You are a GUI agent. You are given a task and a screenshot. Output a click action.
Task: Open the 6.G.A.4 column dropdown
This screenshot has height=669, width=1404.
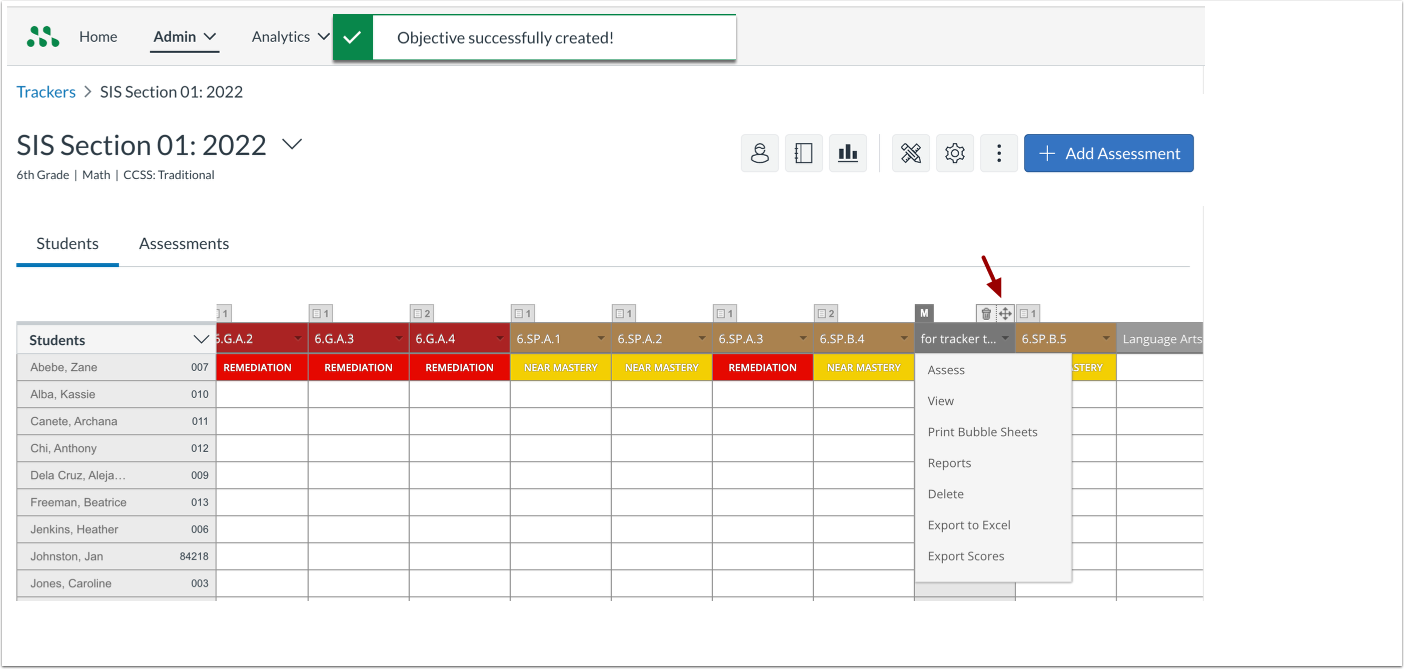(x=500, y=339)
